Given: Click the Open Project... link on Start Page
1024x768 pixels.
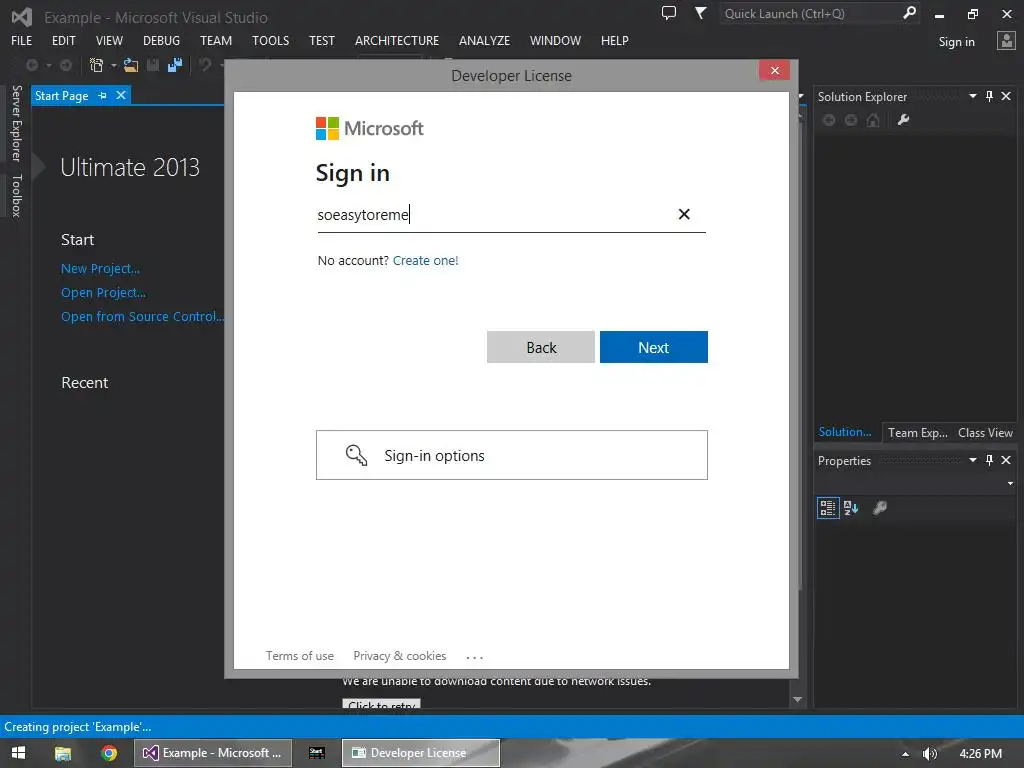Looking at the screenshot, I should point(103,293).
